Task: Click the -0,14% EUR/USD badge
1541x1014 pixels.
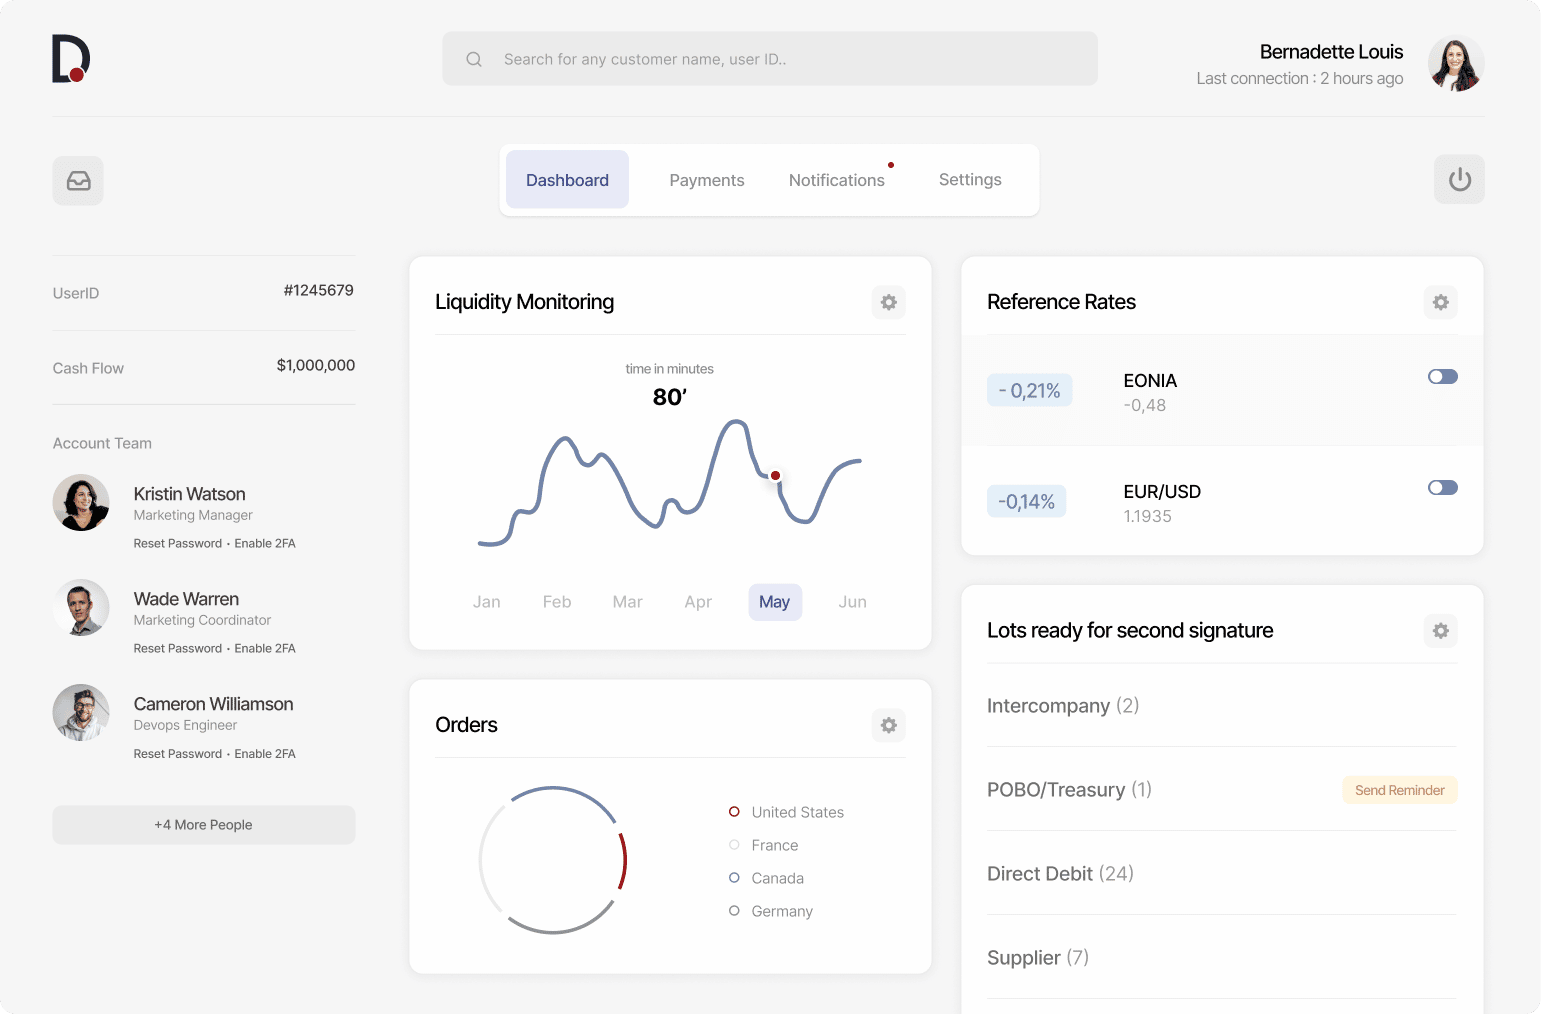Action: pos(1027,501)
